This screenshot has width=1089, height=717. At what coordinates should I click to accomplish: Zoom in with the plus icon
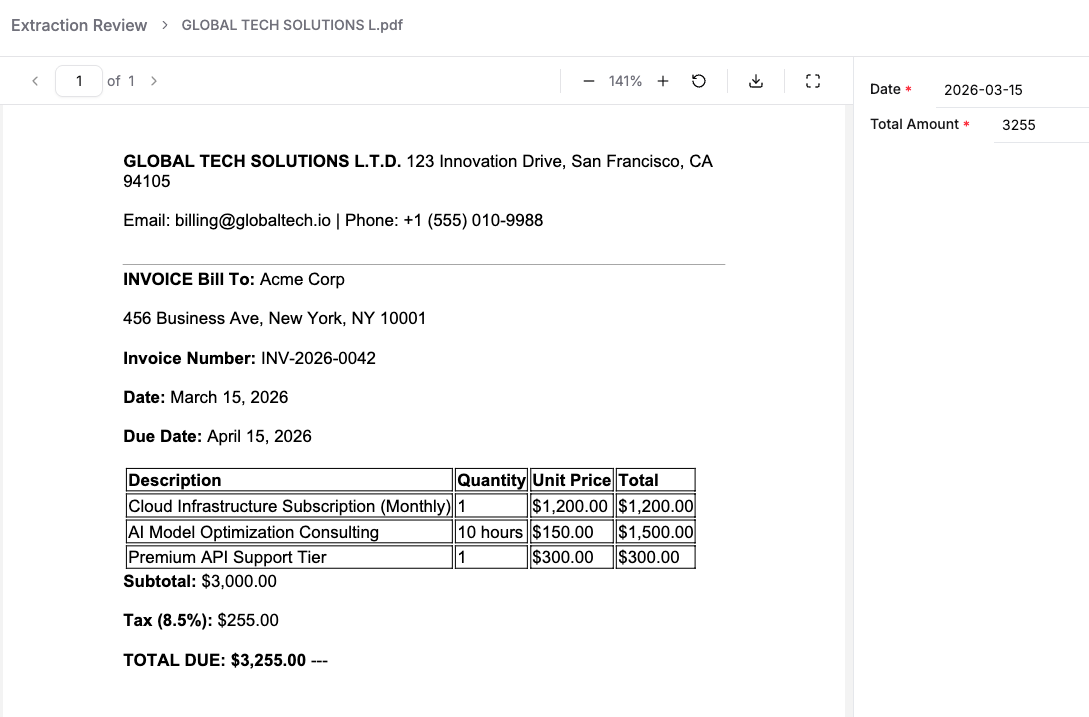click(662, 81)
